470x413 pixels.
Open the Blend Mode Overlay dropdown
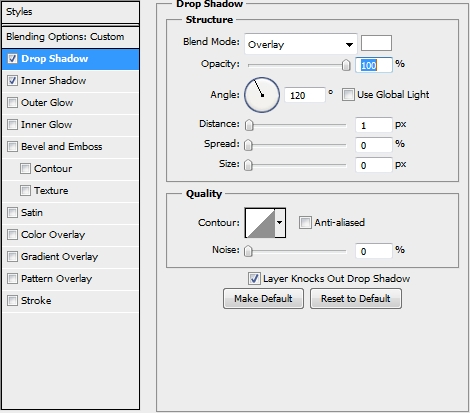coord(301,44)
